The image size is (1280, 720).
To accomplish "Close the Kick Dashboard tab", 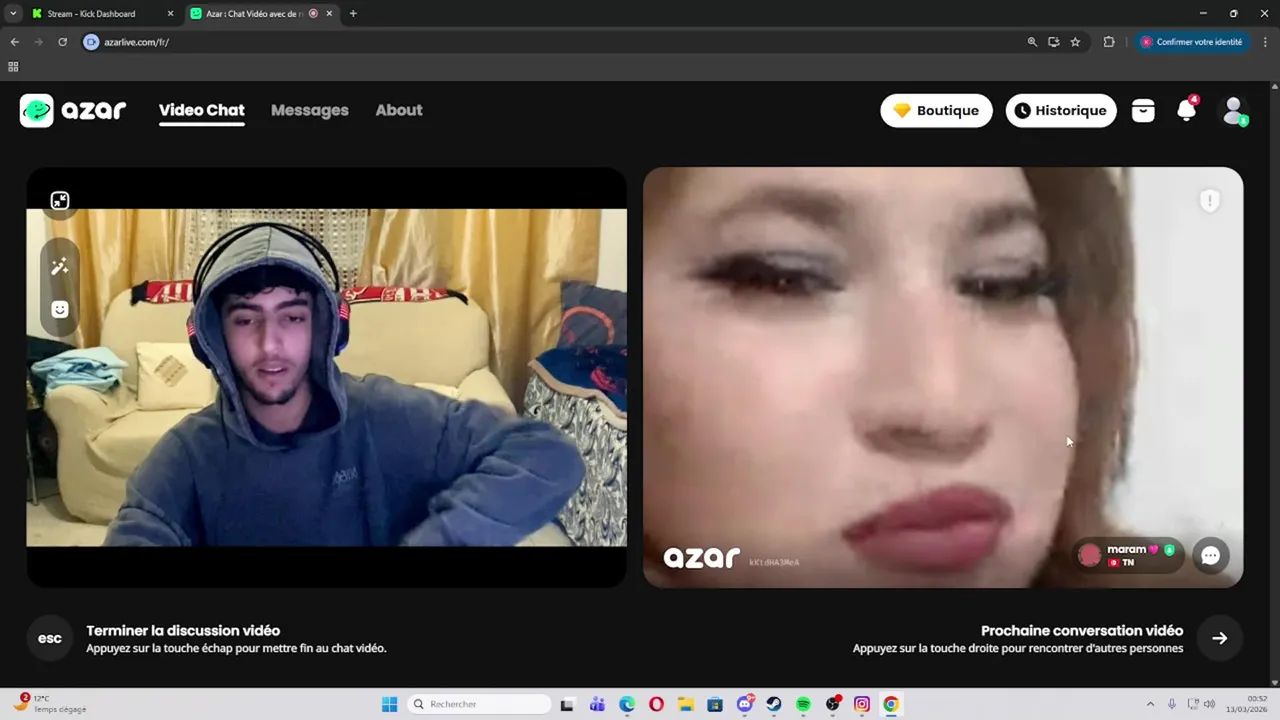I will [170, 14].
